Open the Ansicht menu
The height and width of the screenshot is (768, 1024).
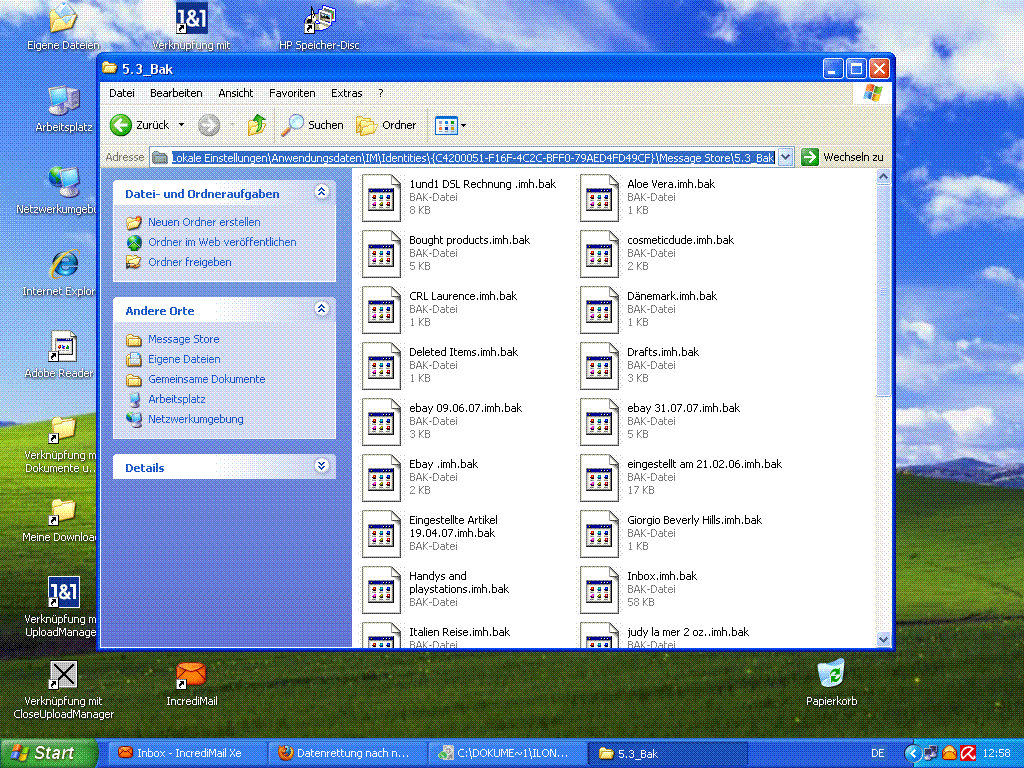click(x=236, y=93)
